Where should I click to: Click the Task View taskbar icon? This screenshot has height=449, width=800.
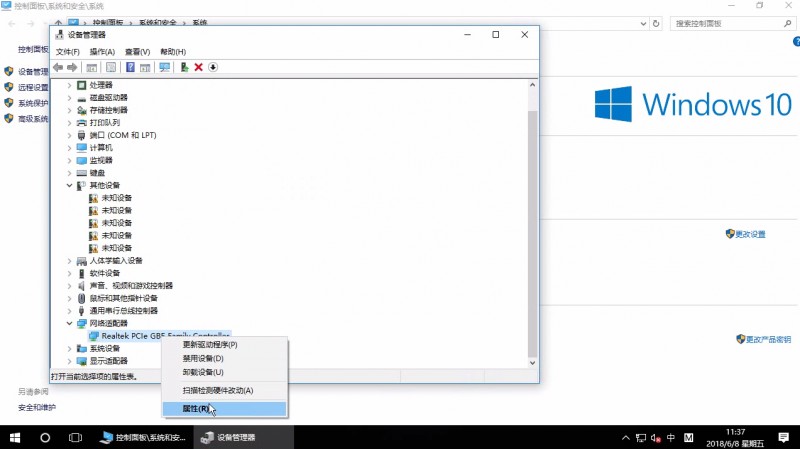pos(75,438)
